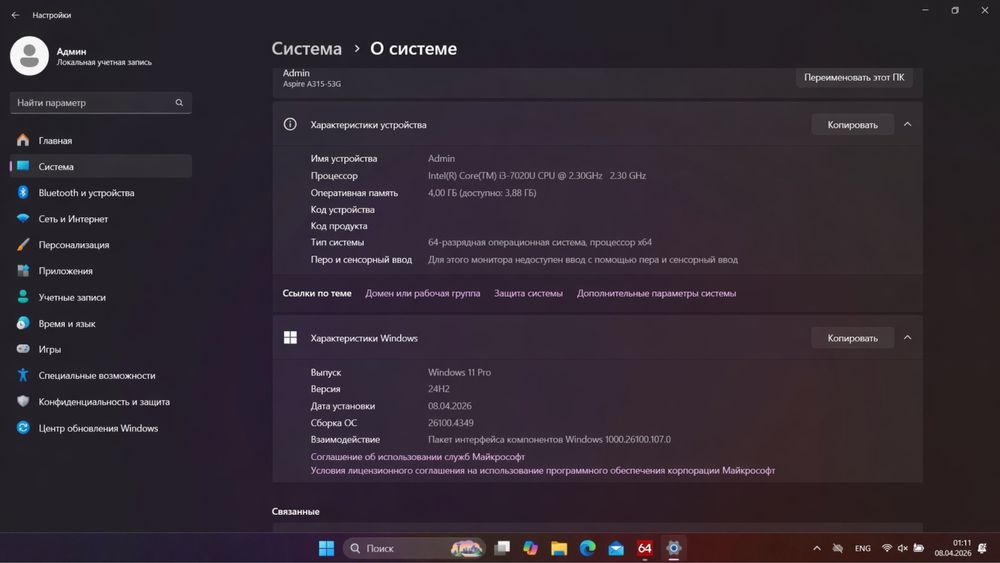This screenshot has height=563, width=1000.
Task: Collapse Характеристики Windows section
Action: click(908, 337)
